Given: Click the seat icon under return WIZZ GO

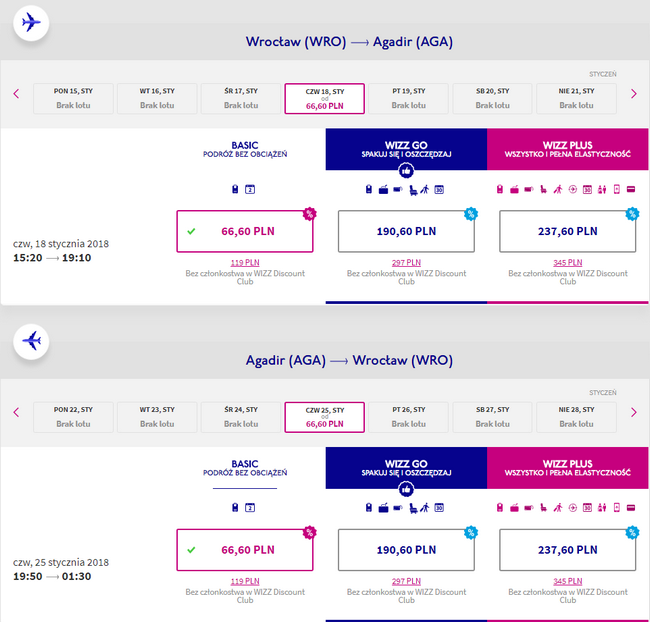Looking at the screenshot, I should [x=413, y=509].
